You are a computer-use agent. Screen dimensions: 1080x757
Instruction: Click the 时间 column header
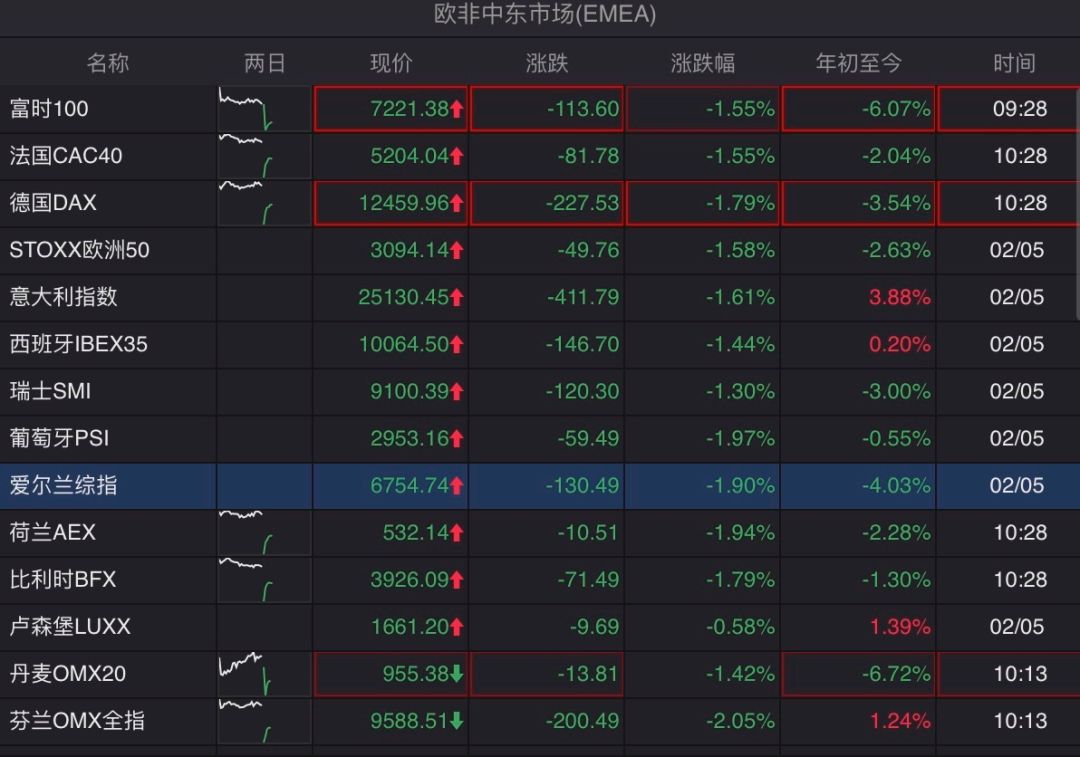click(1014, 63)
